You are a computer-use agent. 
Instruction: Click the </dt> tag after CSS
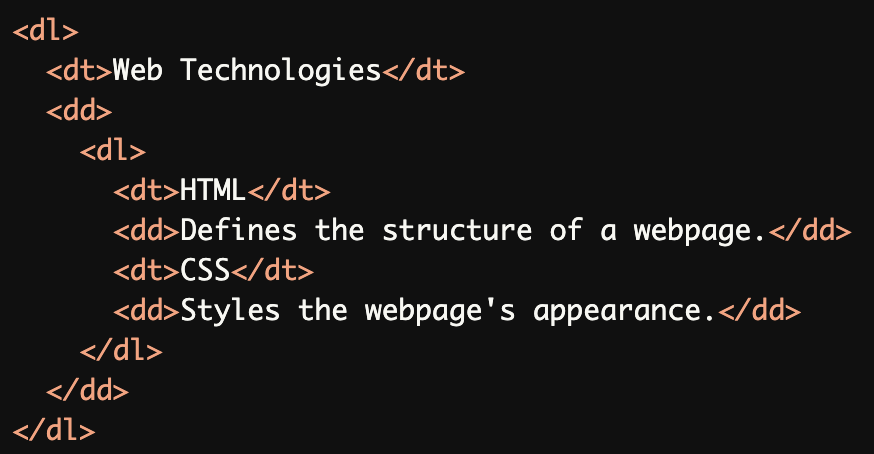272,271
